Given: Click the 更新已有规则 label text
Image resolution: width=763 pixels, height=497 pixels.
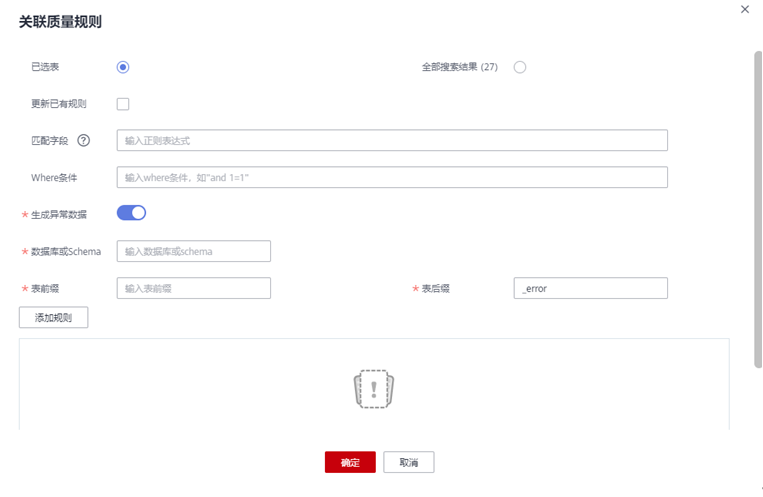Looking at the screenshot, I should click(x=59, y=104).
